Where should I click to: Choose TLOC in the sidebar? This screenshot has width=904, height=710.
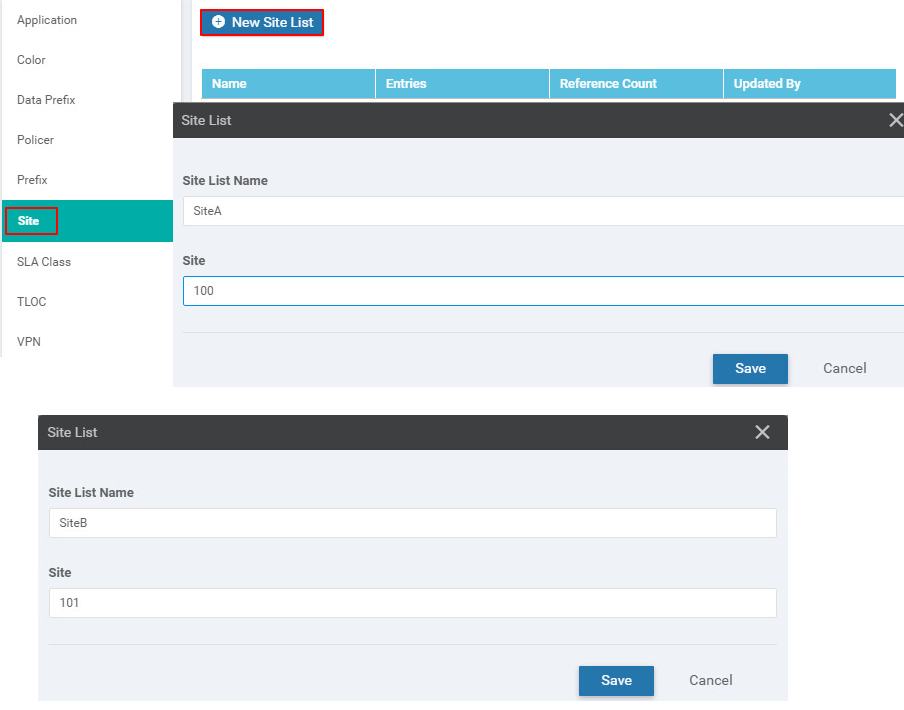coord(32,301)
